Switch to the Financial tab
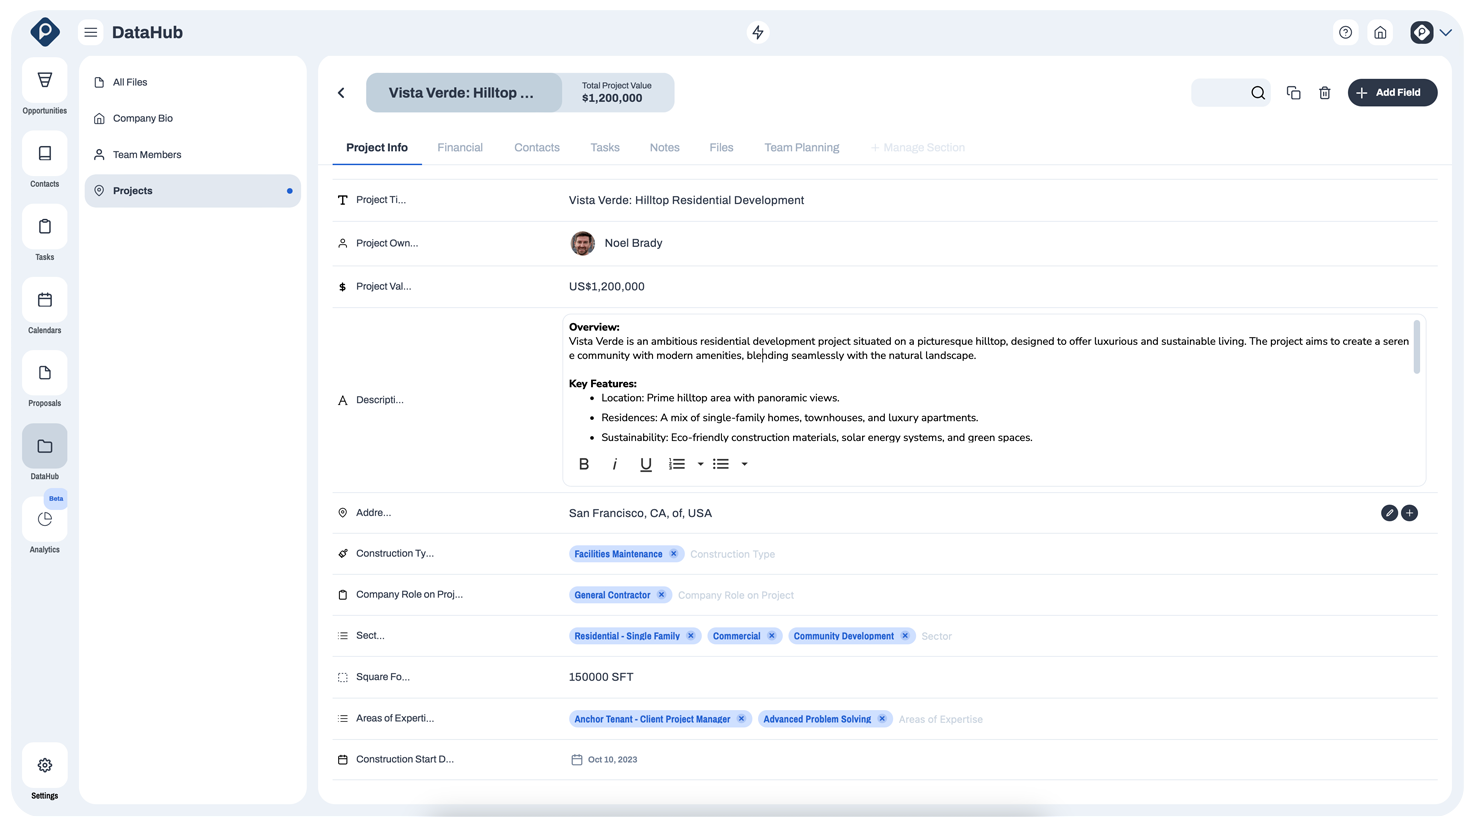The height and width of the screenshot is (828, 1474). (x=460, y=148)
